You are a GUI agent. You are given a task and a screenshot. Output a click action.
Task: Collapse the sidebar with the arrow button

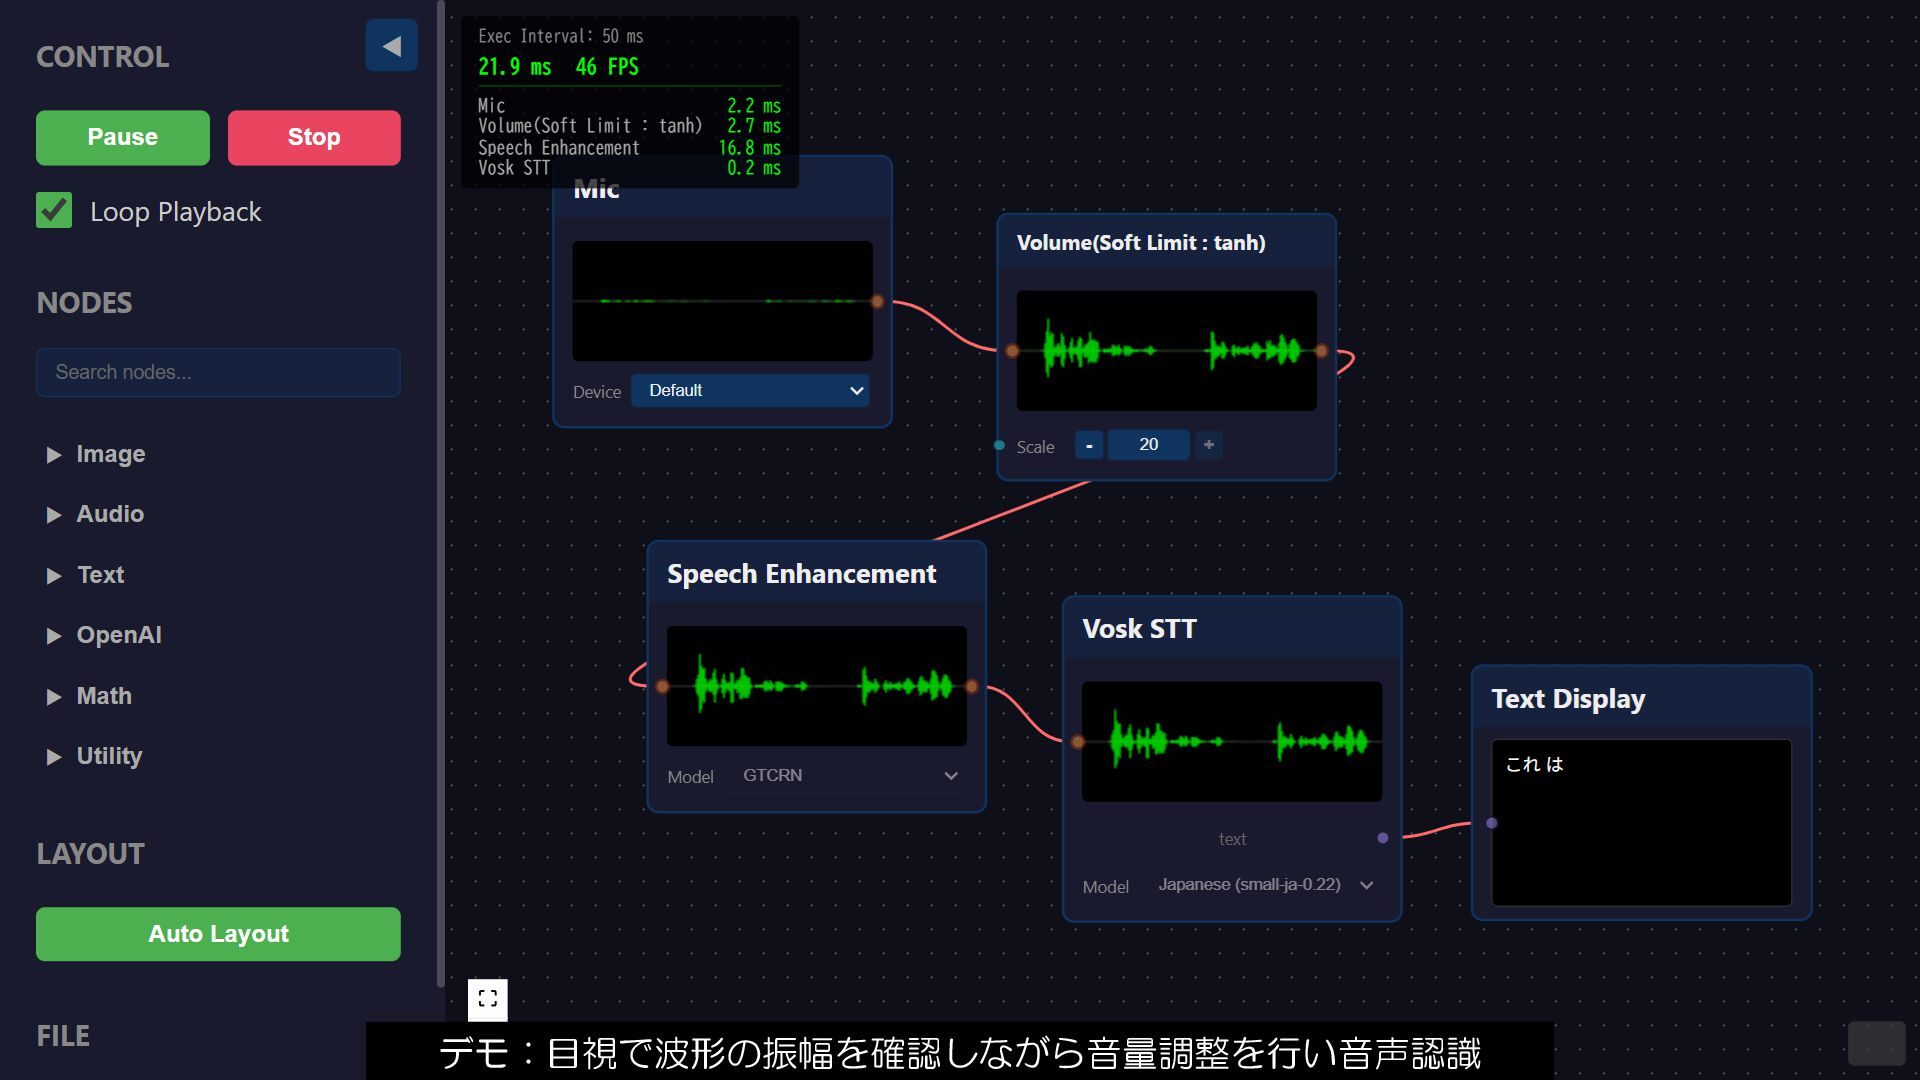tap(391, 46)
